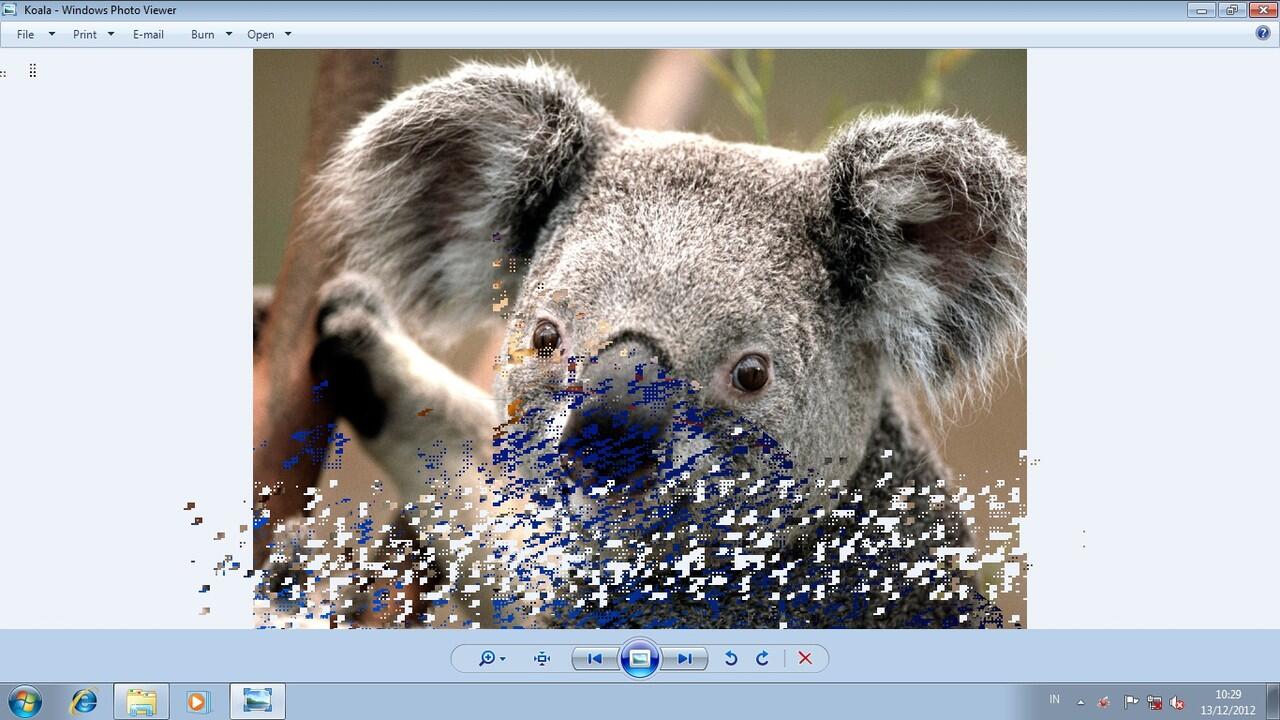Click the E-mail button
Viewport: 1280px width, 720px height.
point(148,34)
